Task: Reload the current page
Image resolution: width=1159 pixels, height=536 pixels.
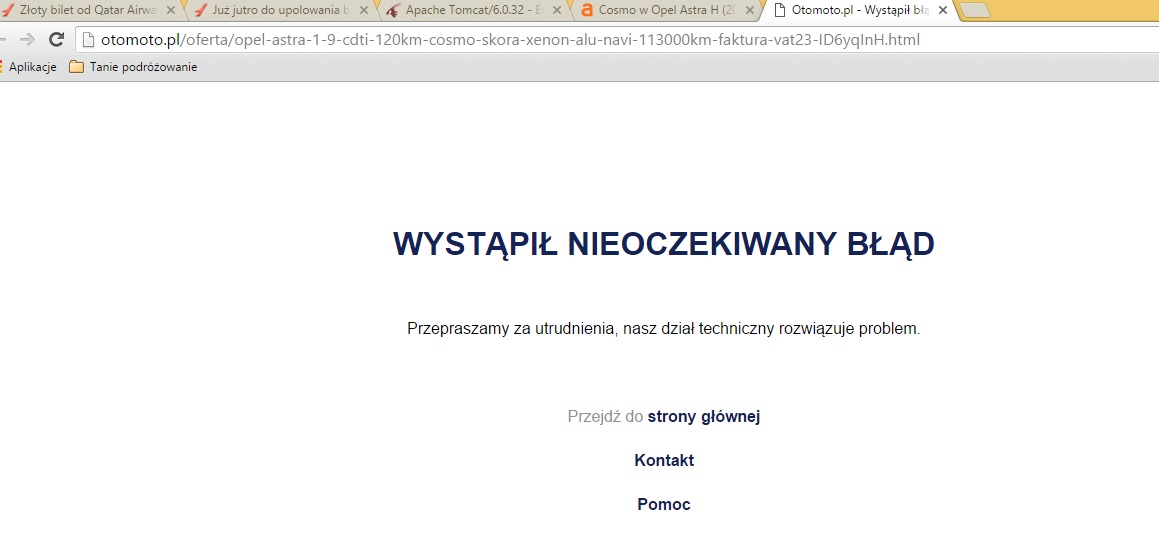Action: pos(56,39)
